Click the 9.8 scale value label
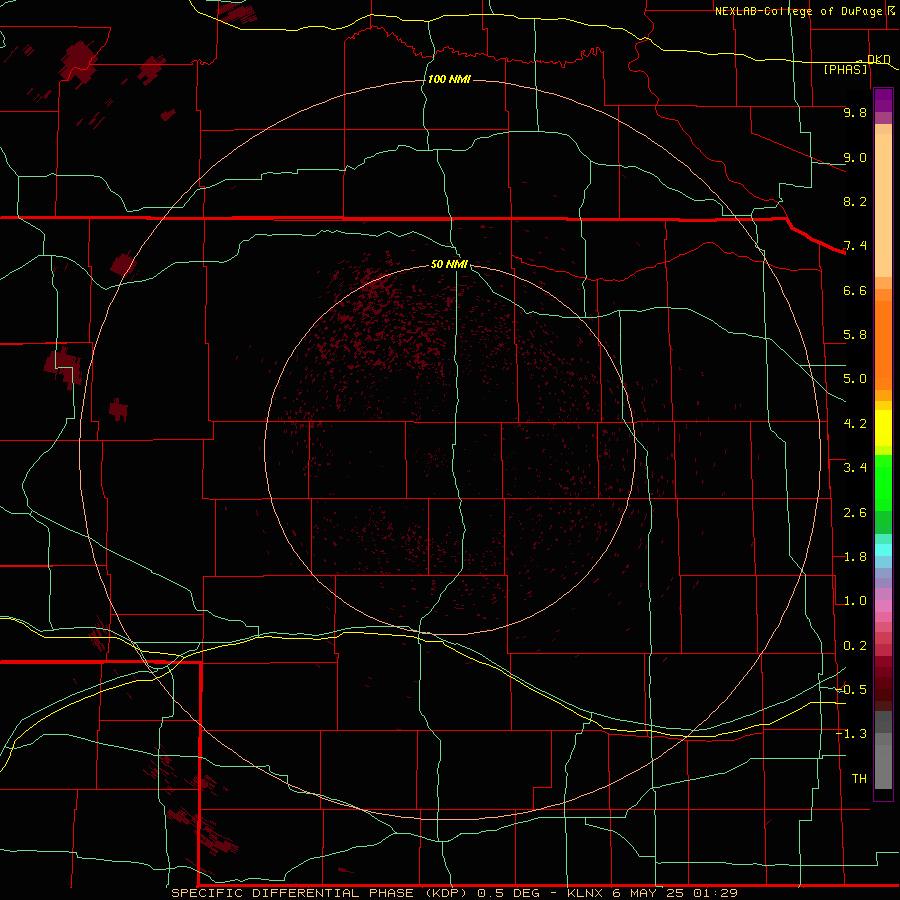This screenshot has width=900, height=900. pyautogui.click(x=855, y=112)
